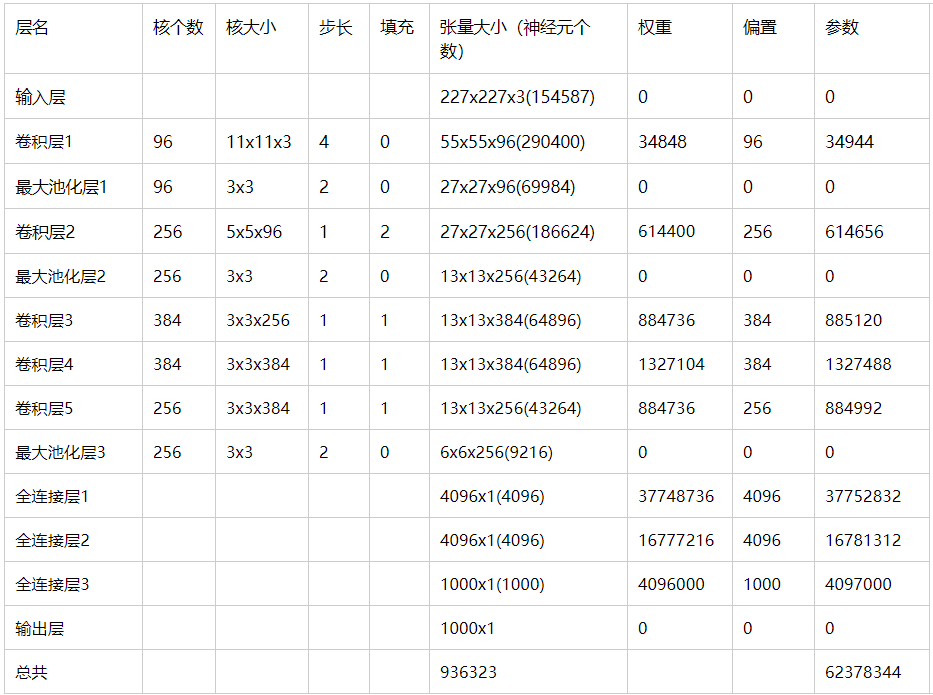Click weight value 4096000

[x=671, y=584]
